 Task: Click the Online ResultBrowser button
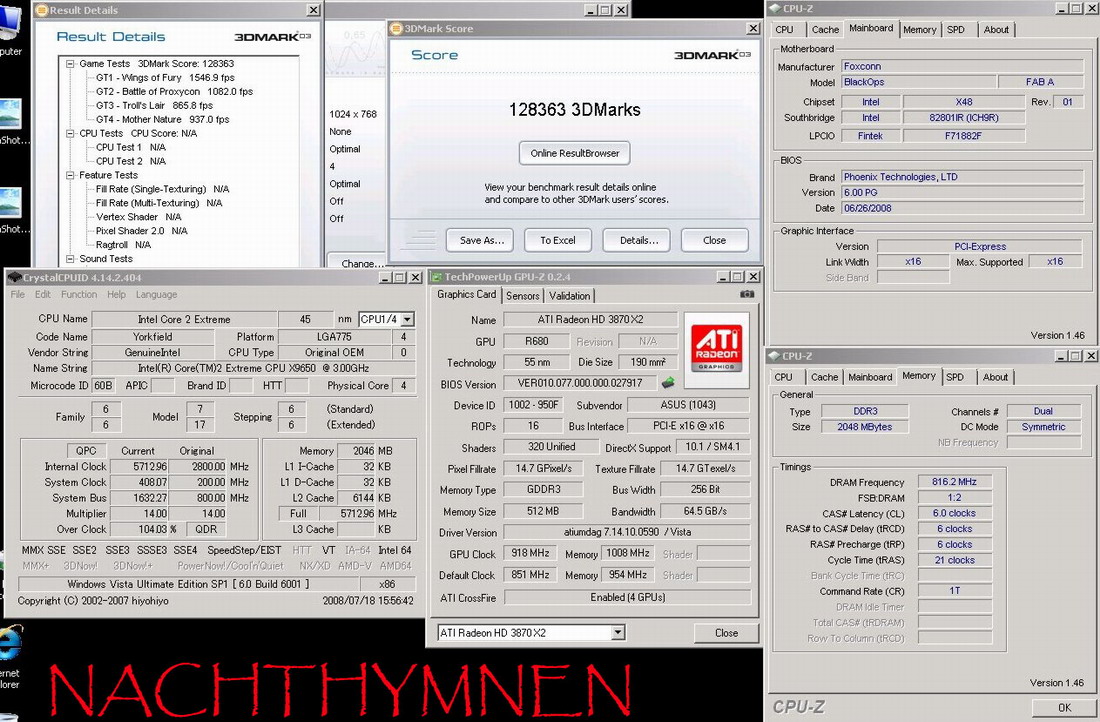click(575, 153)
